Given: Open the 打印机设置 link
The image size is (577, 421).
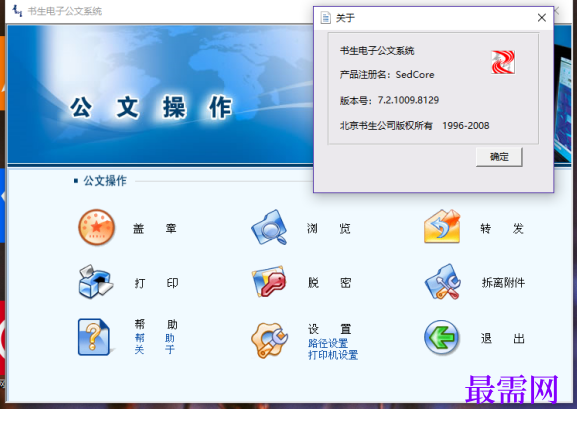Looking at the screenshot, I should [333, 355].
